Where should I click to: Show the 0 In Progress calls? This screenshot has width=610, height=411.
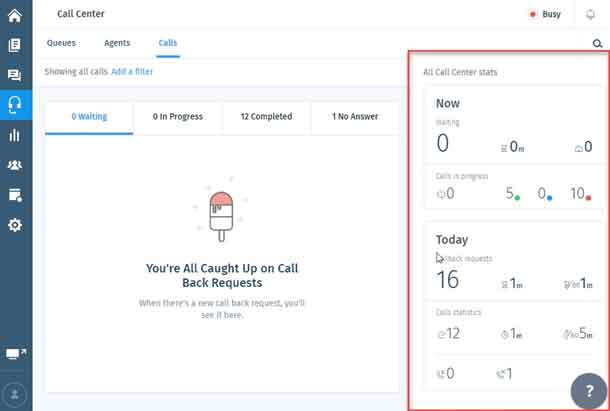pos(177,117)
